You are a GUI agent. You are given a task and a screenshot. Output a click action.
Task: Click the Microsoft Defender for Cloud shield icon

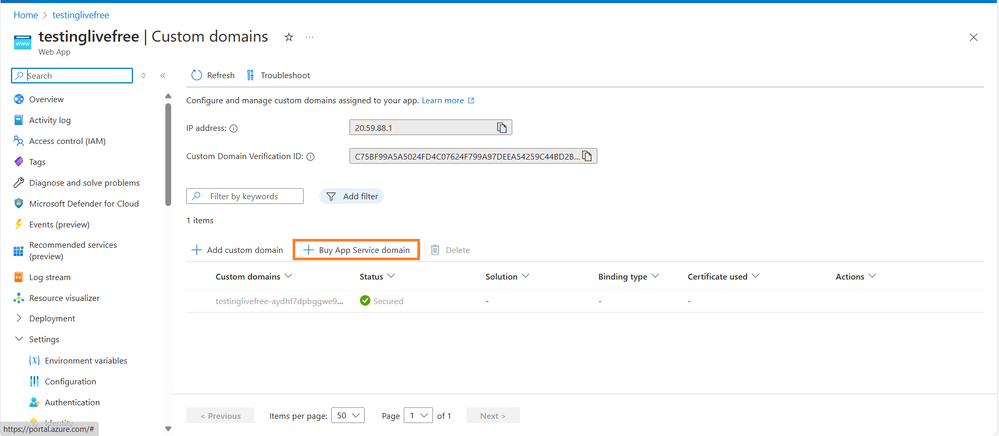click(18, 204)
